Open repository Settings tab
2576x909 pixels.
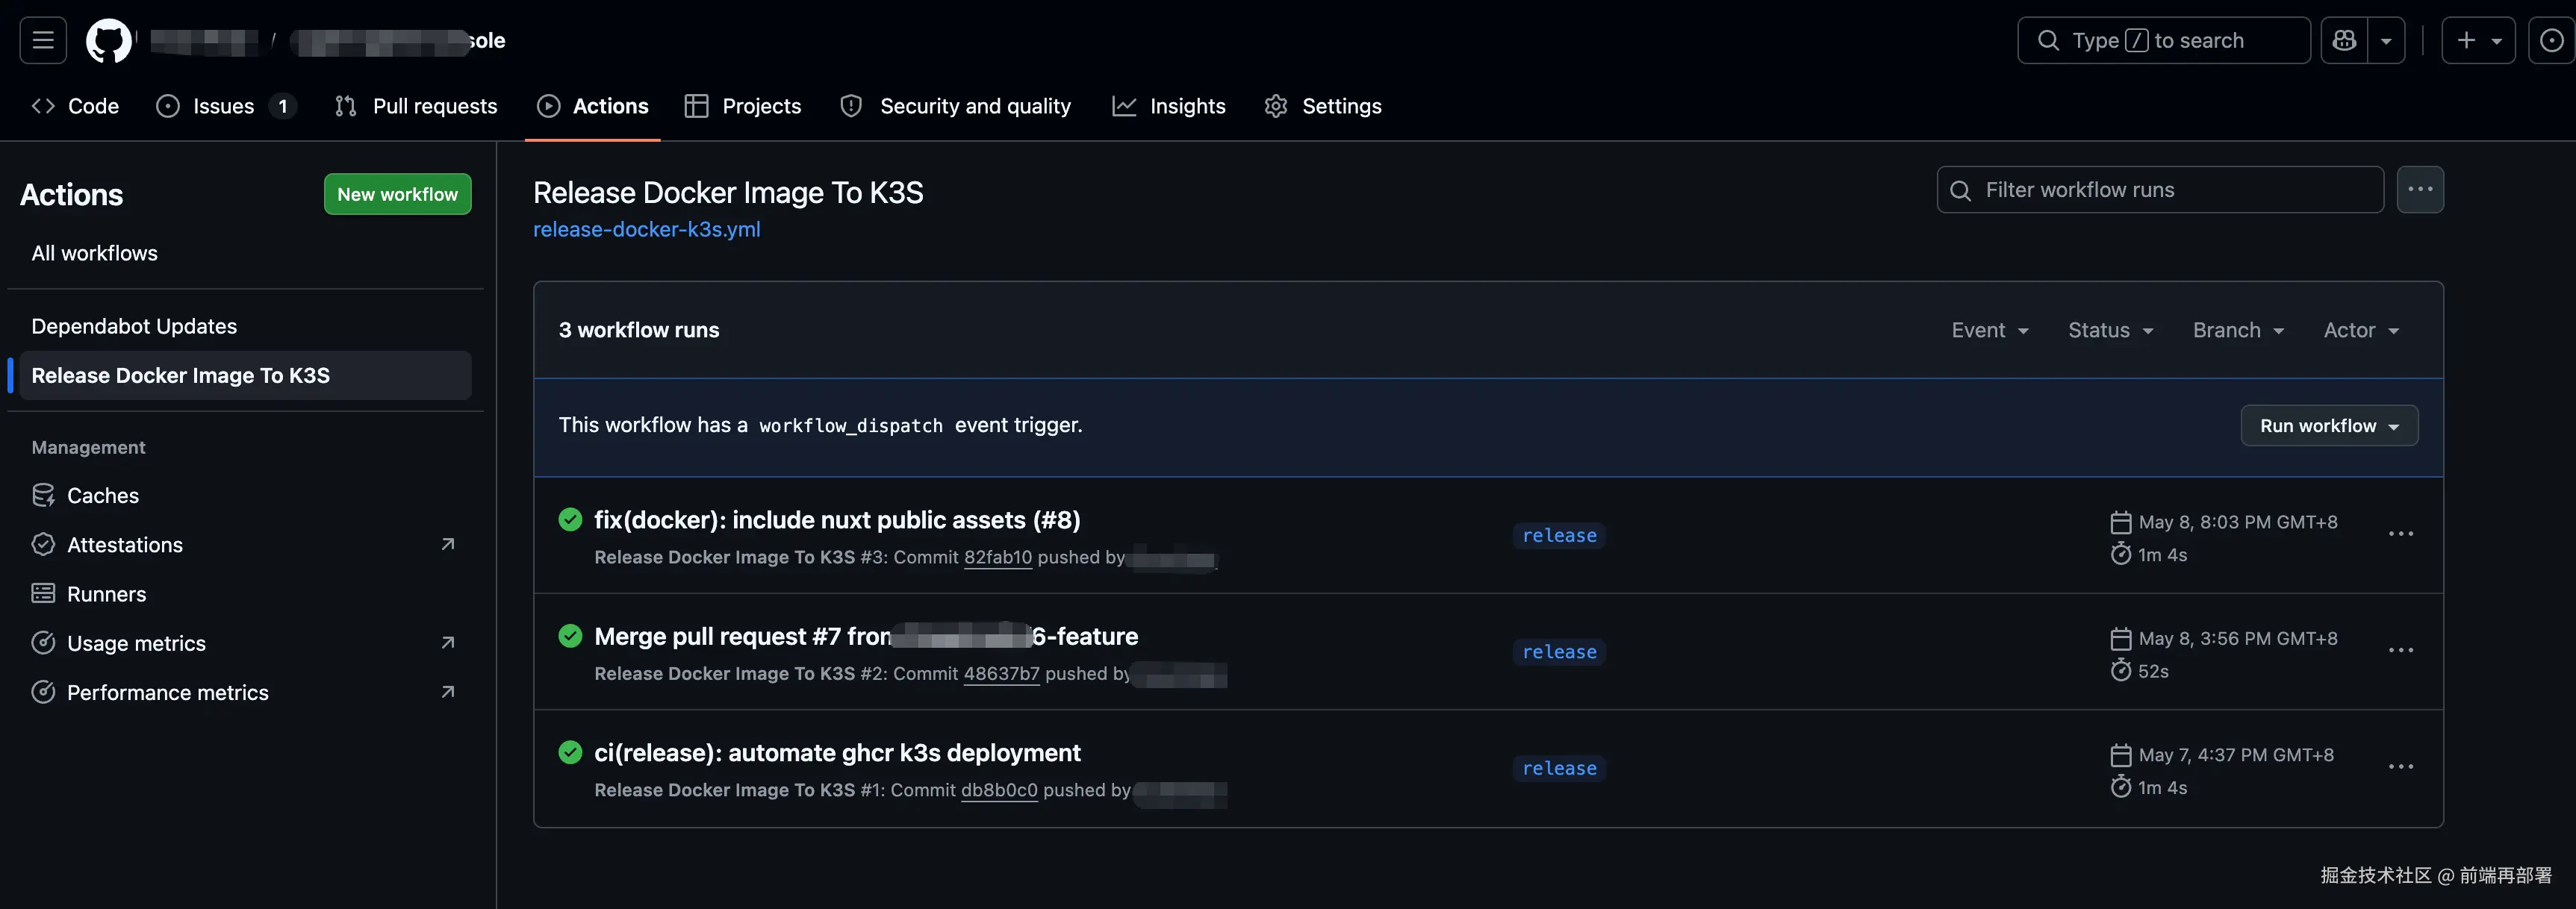1323,106
